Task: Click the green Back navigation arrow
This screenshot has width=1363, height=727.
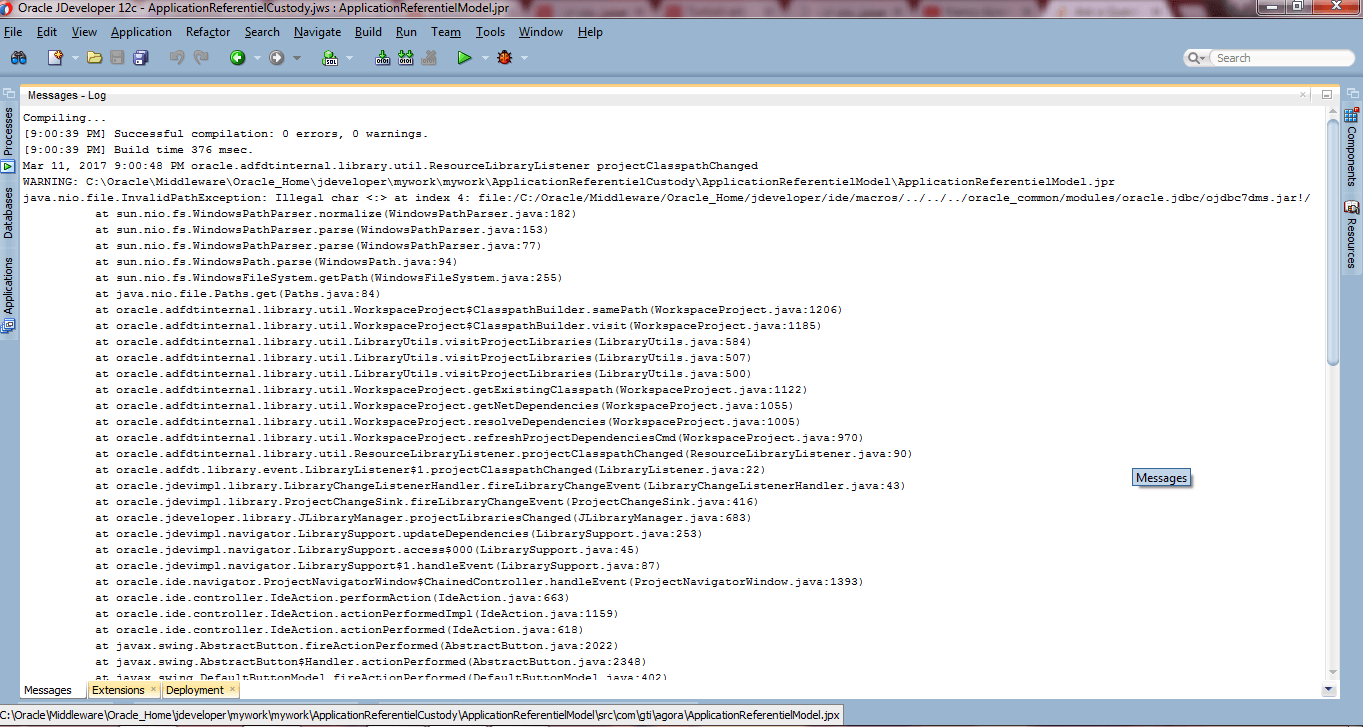Action: click(x=237, y=58)
